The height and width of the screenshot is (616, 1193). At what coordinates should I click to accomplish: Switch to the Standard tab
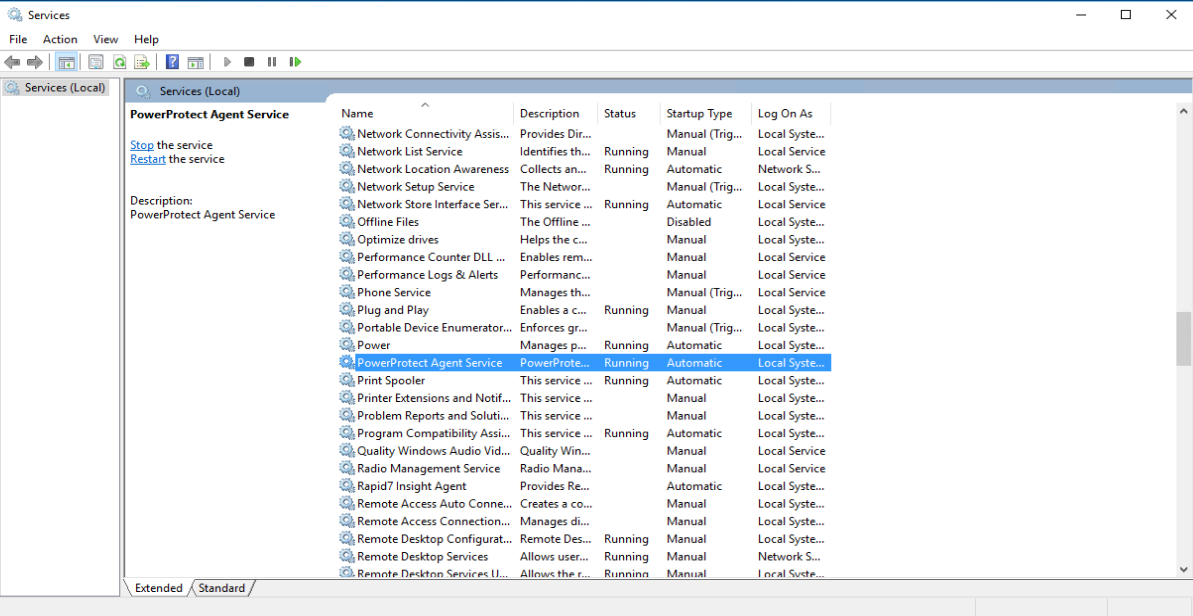[222, 588]
